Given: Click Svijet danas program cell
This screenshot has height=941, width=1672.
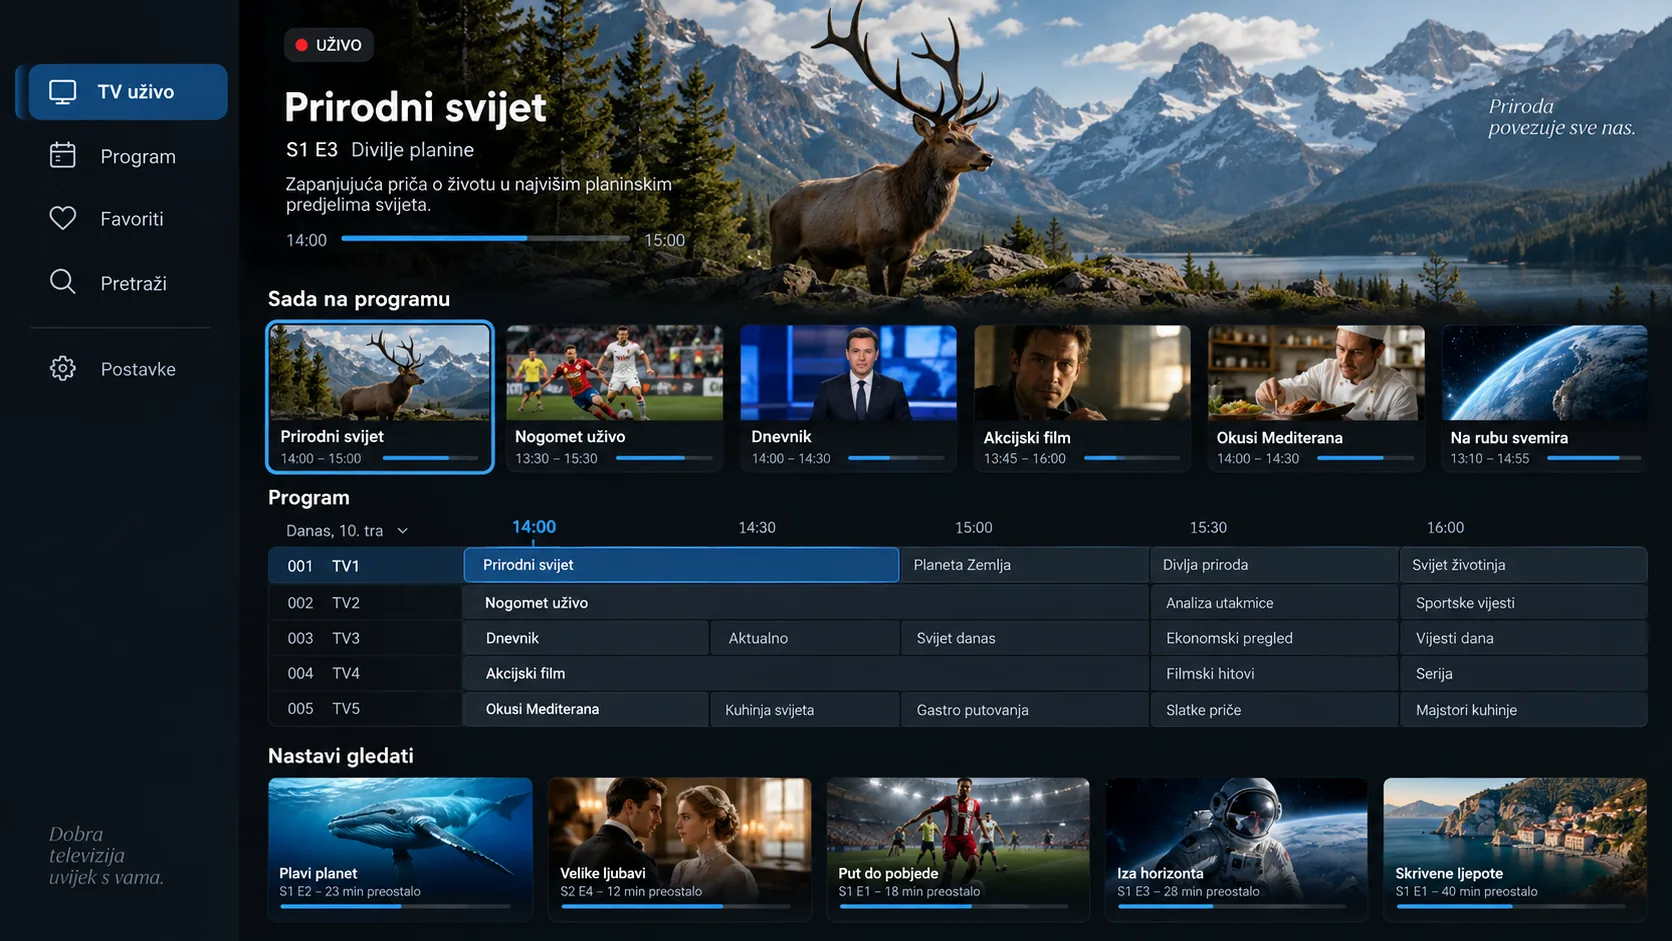Looking at the screenshot, I should (1024, 638).
